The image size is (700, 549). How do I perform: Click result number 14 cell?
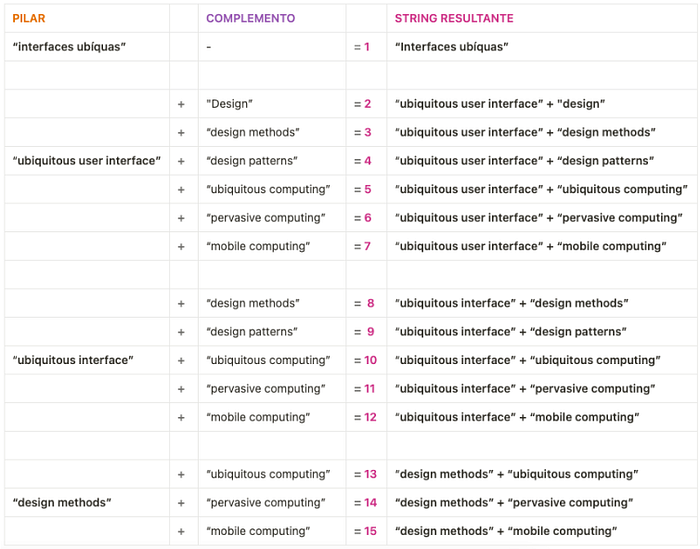pos(366,503)
